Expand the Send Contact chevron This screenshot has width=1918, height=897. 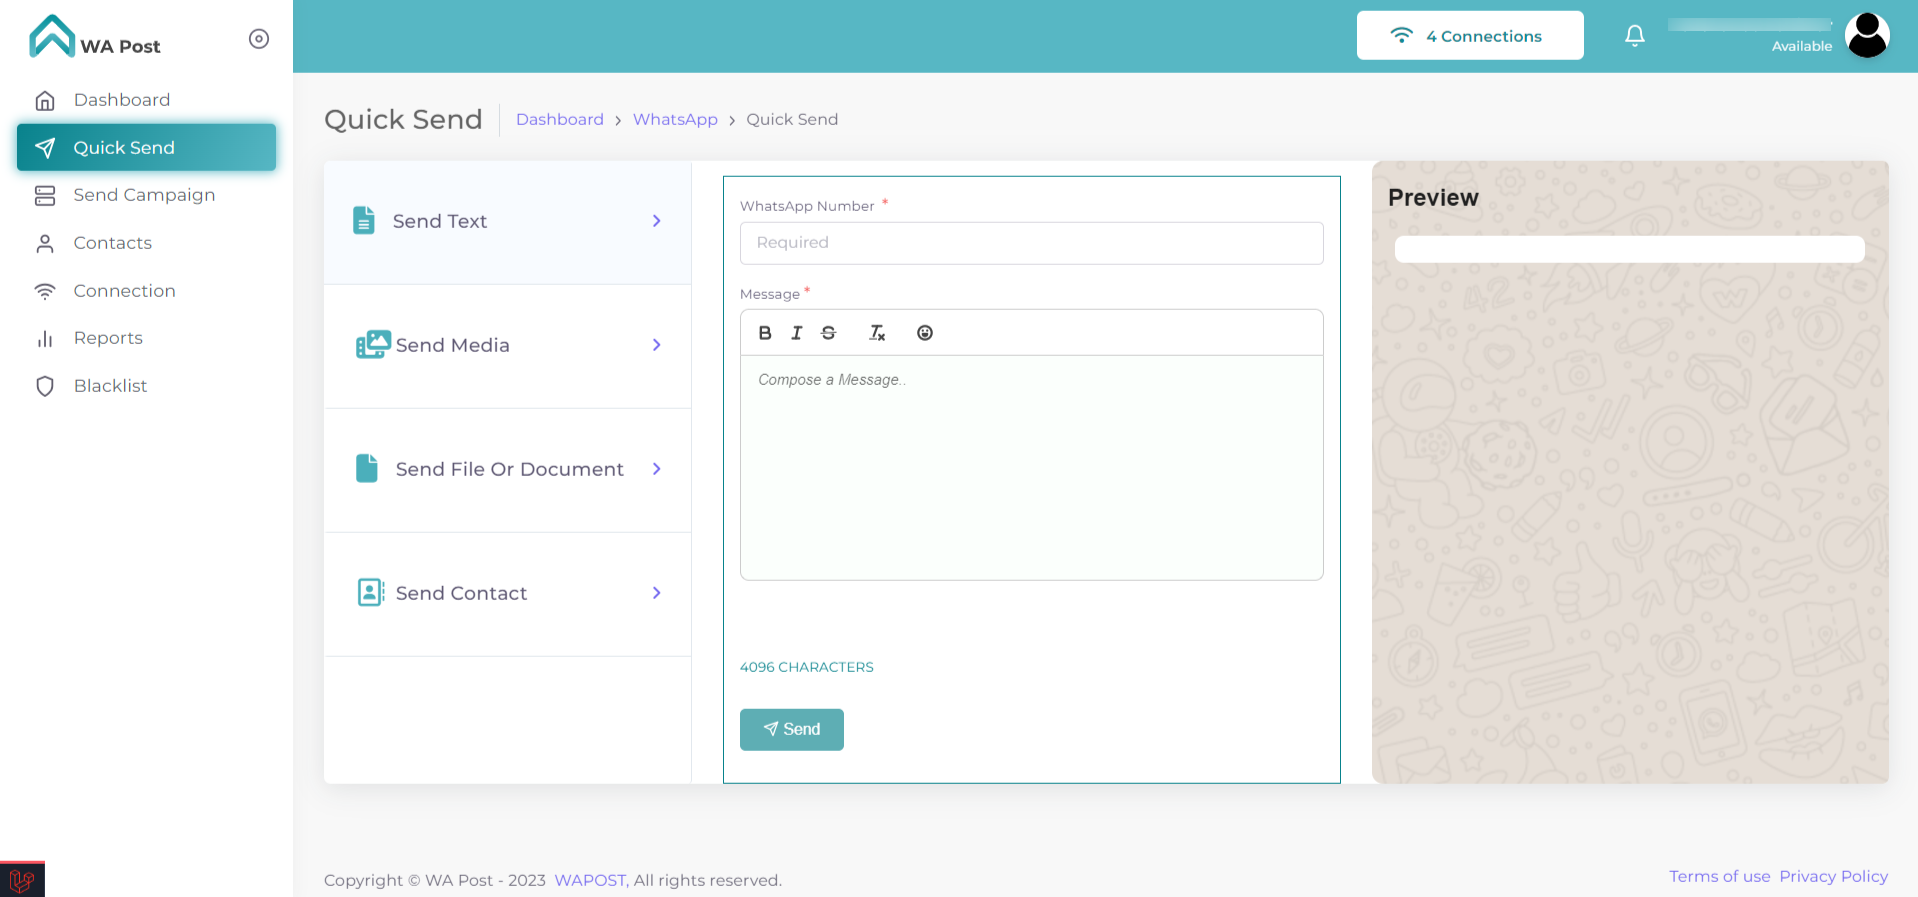(x=657, y=593)
